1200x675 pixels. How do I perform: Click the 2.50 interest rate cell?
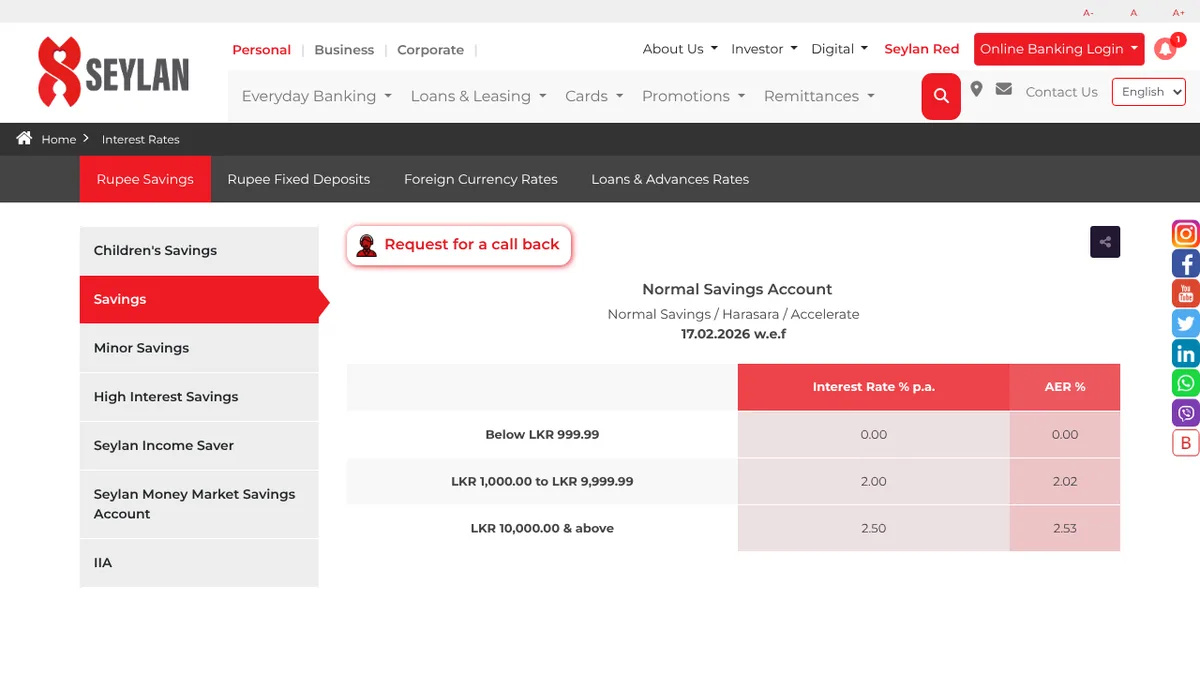(874, 528)
